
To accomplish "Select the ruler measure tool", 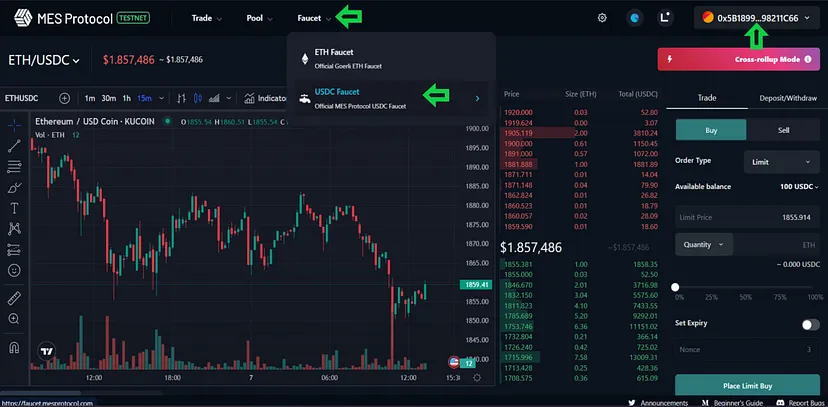I will [15, 297].
